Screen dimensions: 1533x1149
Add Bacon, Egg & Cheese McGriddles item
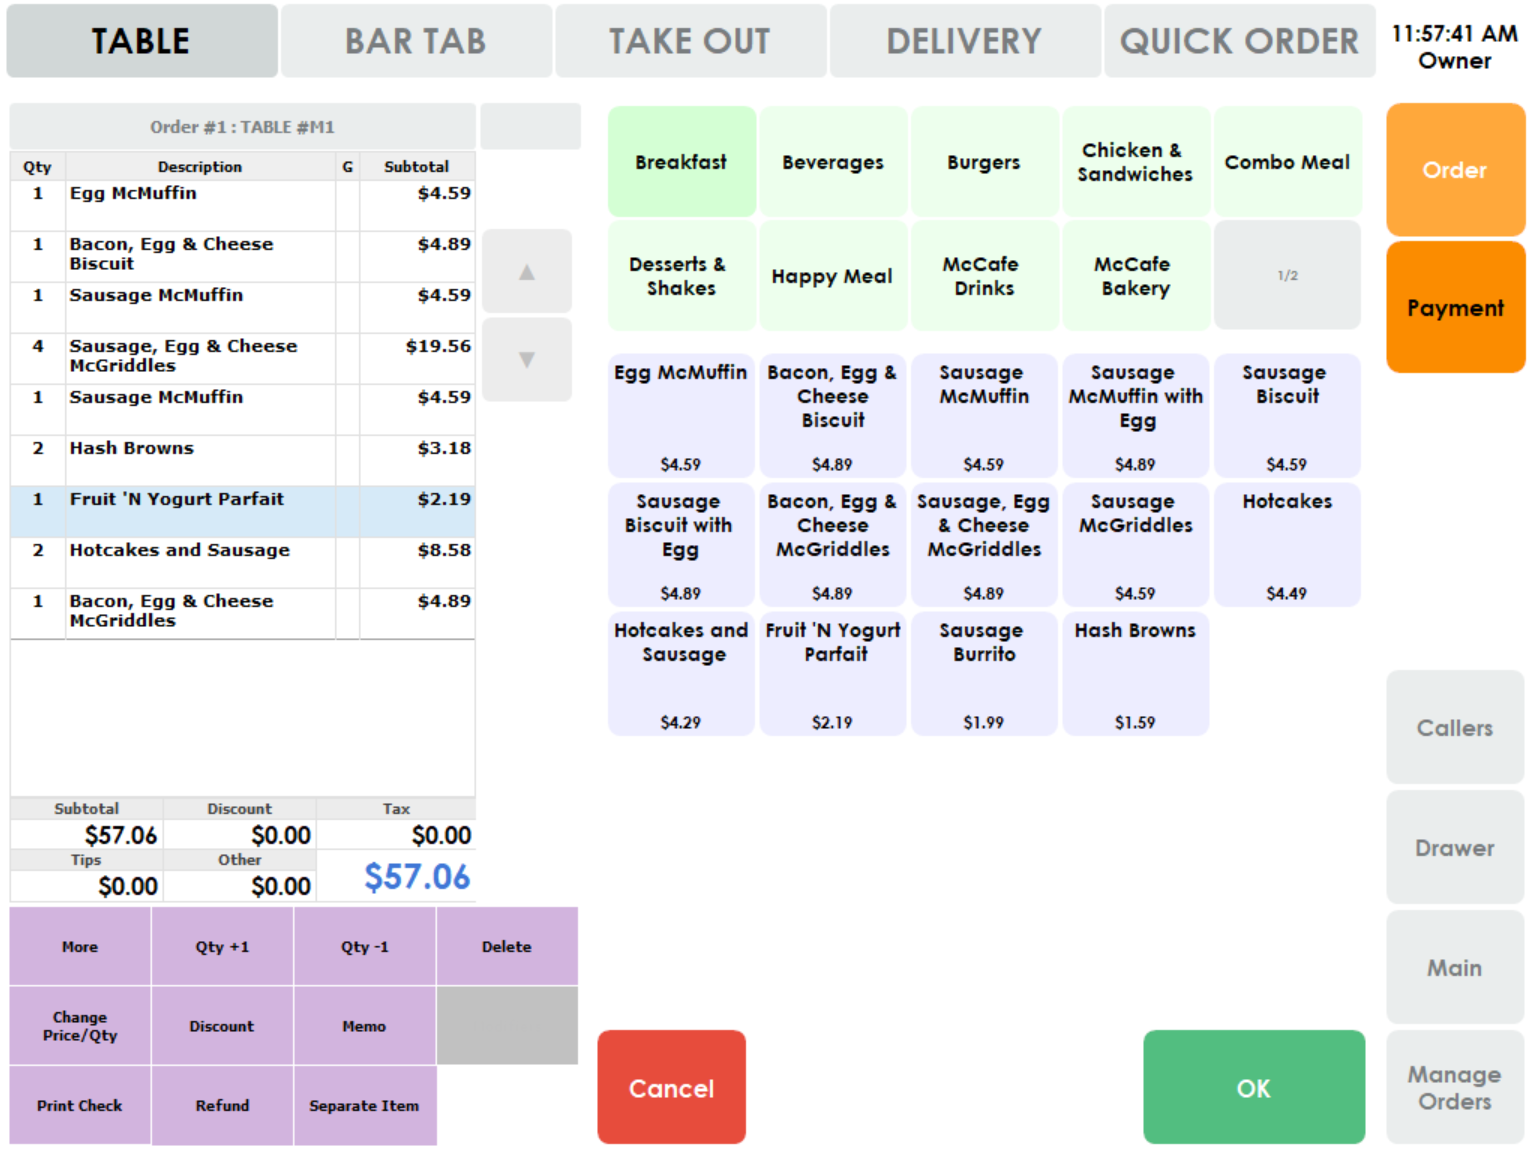tap(833, 544)
